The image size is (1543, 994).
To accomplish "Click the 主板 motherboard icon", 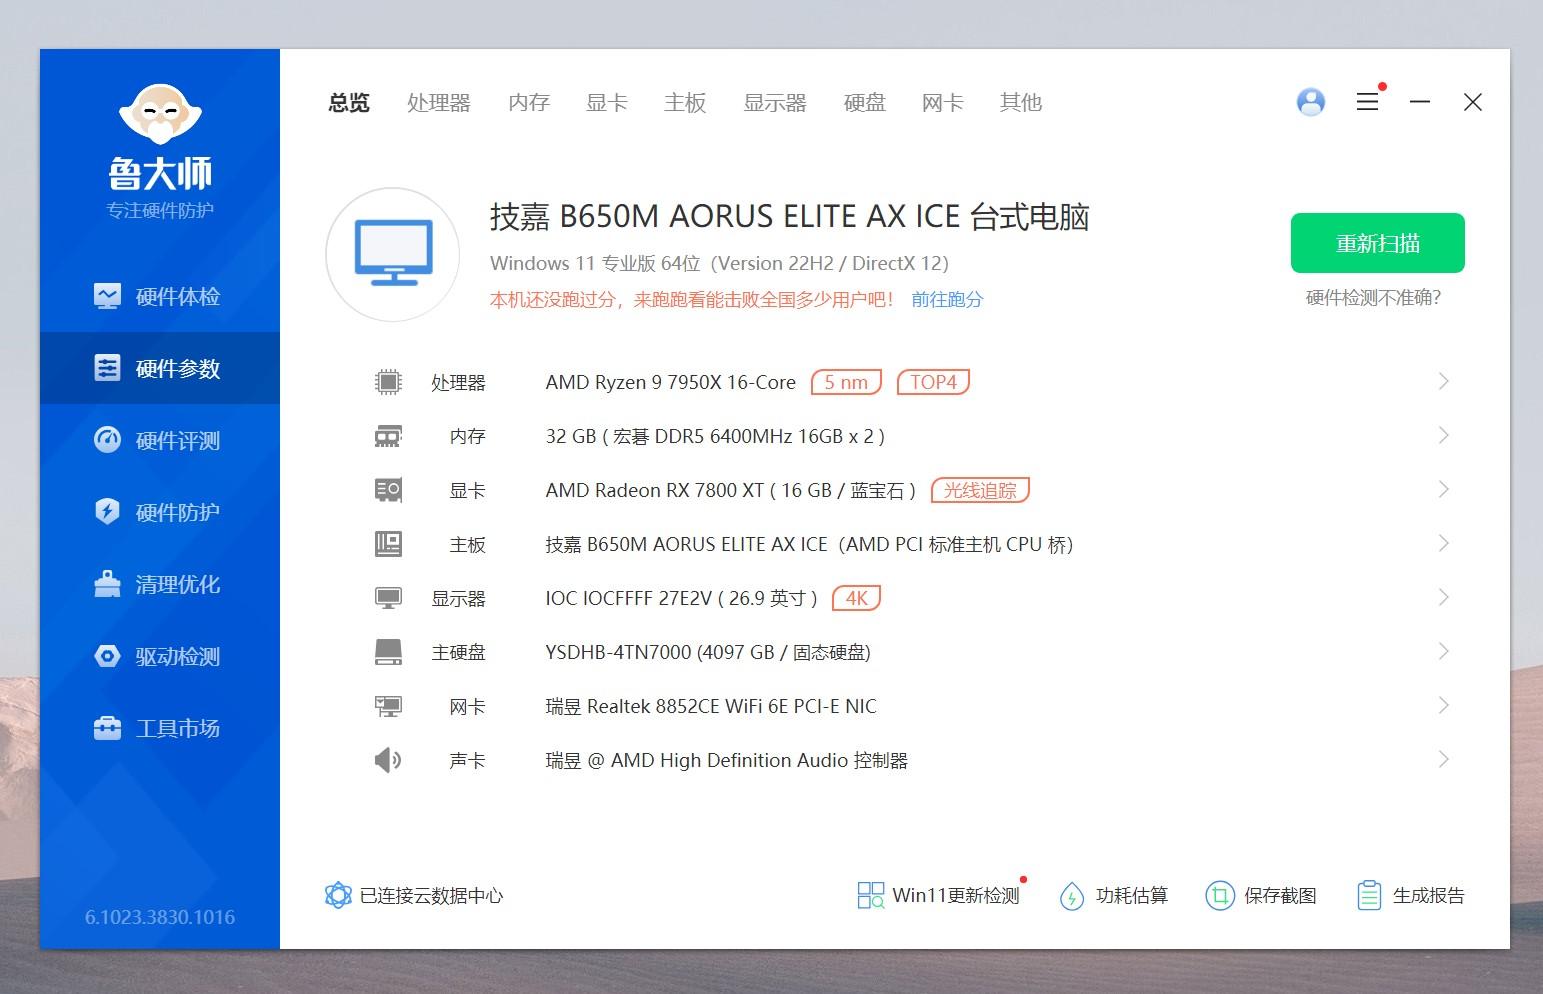I will [388, 544].
